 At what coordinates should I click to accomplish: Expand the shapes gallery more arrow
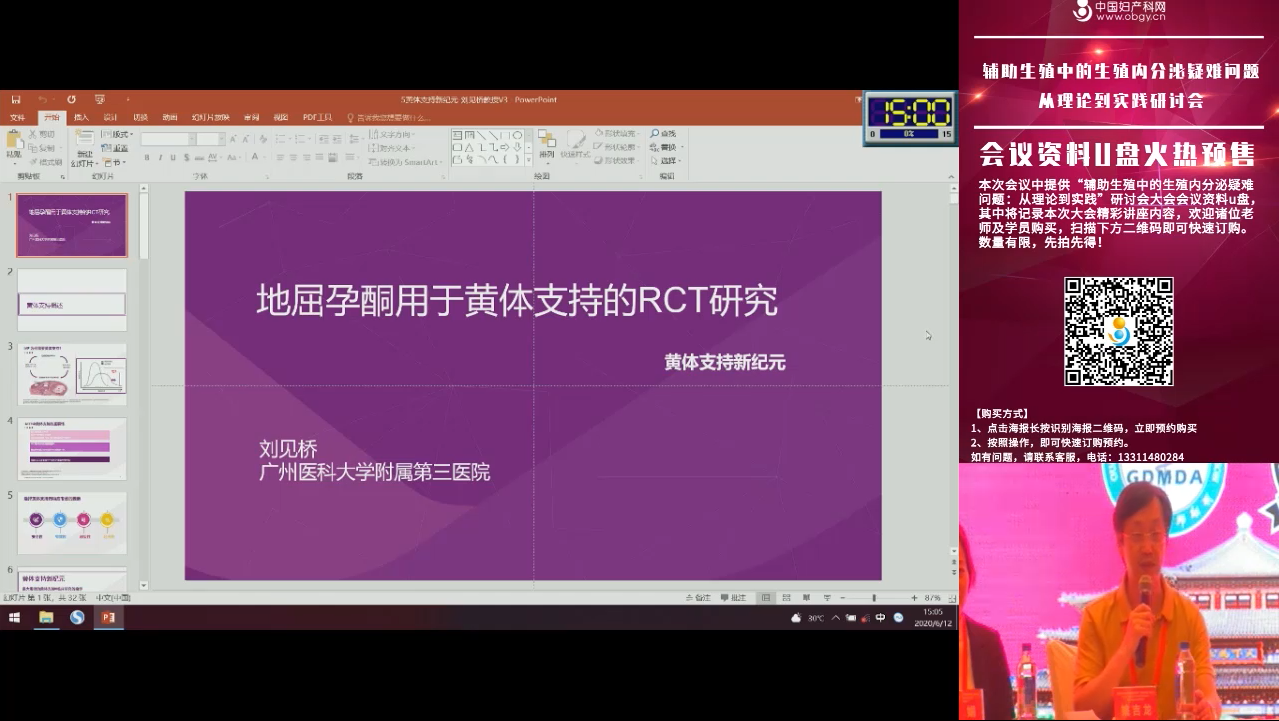click(529, 160)
